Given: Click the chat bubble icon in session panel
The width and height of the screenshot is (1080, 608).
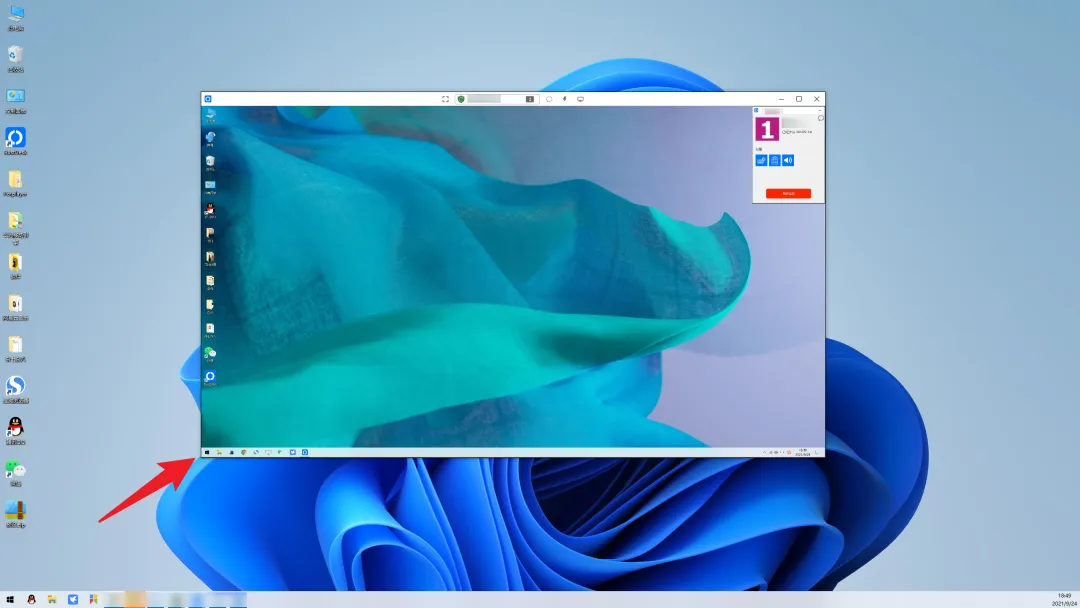Looking at the screenshot, I should [x=820, y=118].
